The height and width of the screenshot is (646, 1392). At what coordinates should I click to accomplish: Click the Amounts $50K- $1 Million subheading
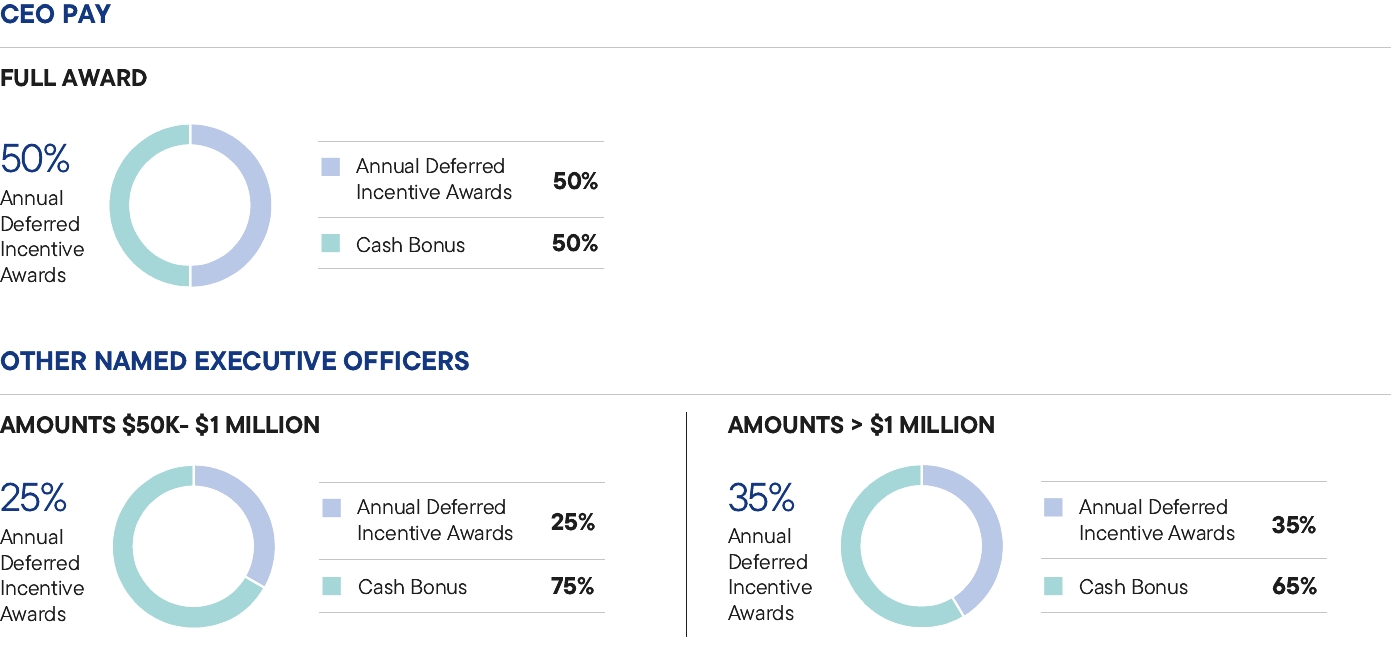160,425
